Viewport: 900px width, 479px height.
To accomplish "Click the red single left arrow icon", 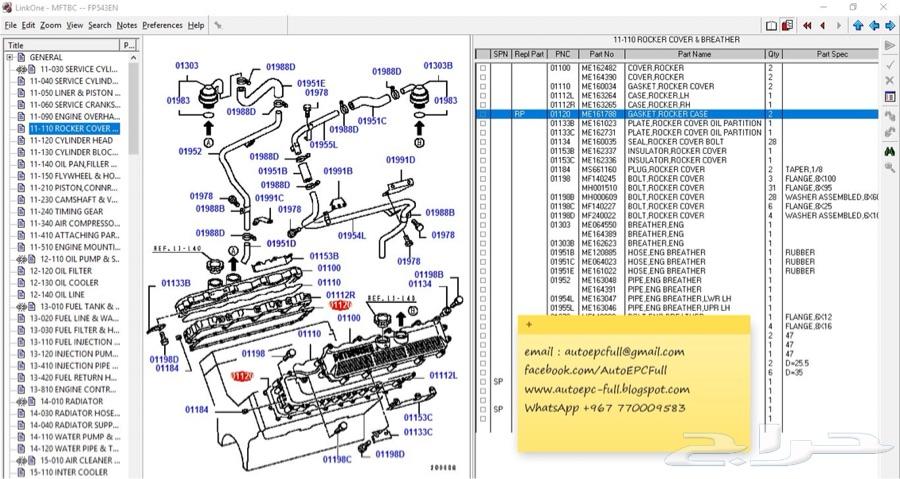I will pyautogui.click(x=823, y=26).
